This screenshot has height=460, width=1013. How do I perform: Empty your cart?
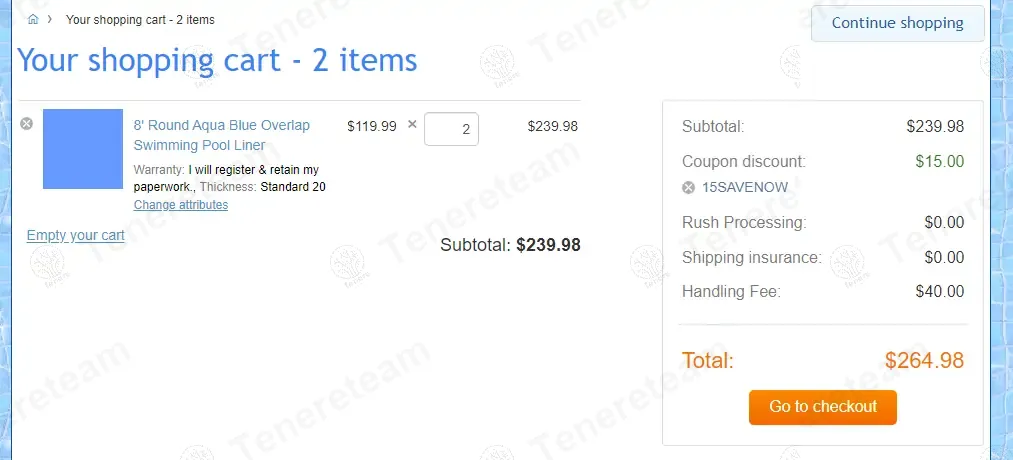click(x=76, y=235)
